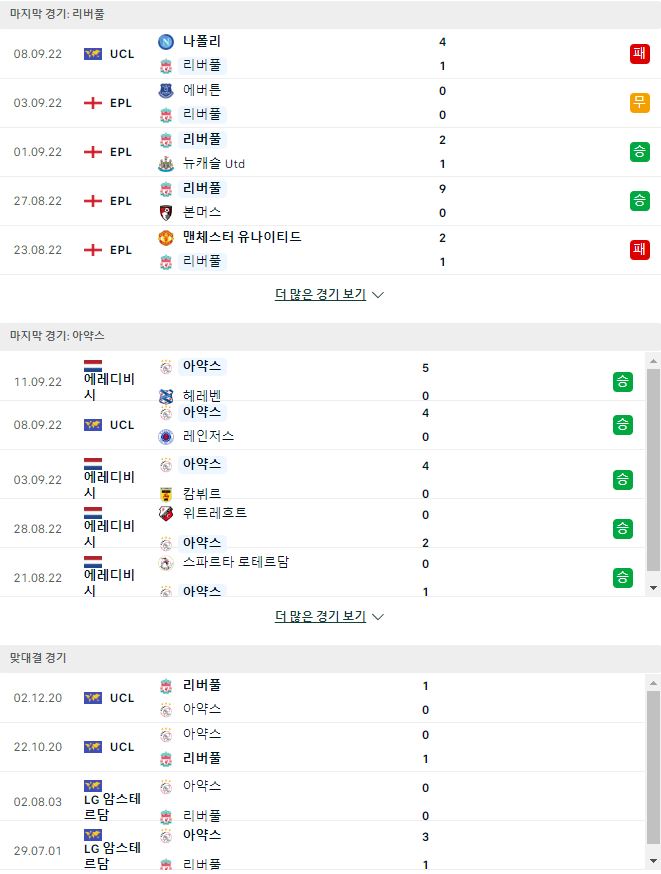The width and height of the screenshot is (661, 874).
Task: Open the 27.08.22 Liverpool 9-0 Bournemouth match
Action: tap(330, 201)
